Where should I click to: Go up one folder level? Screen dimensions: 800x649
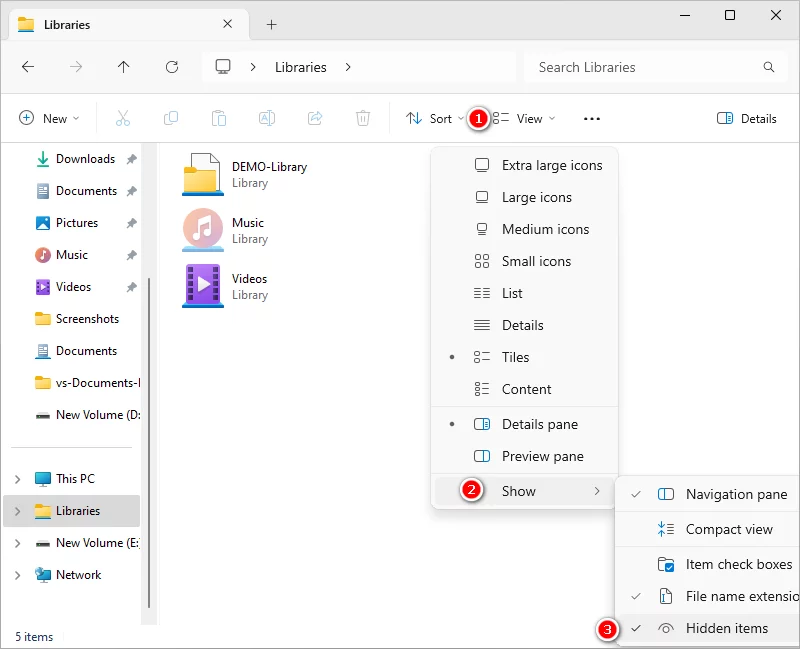click(x=123, y=67)
